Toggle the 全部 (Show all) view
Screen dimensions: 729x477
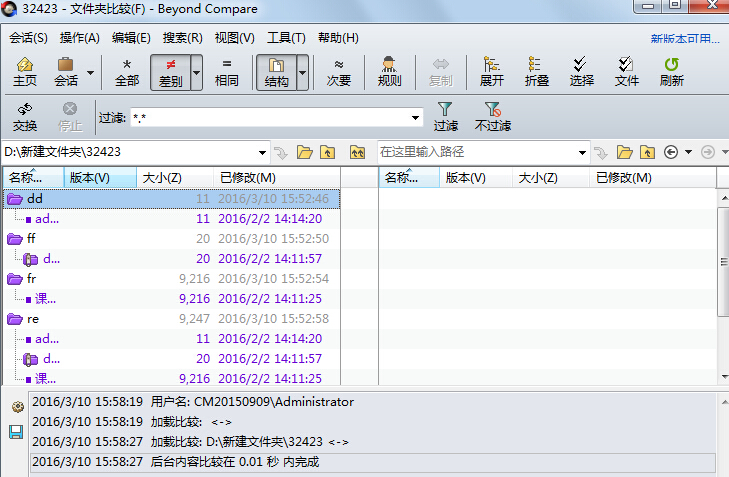tap(127, 72)
